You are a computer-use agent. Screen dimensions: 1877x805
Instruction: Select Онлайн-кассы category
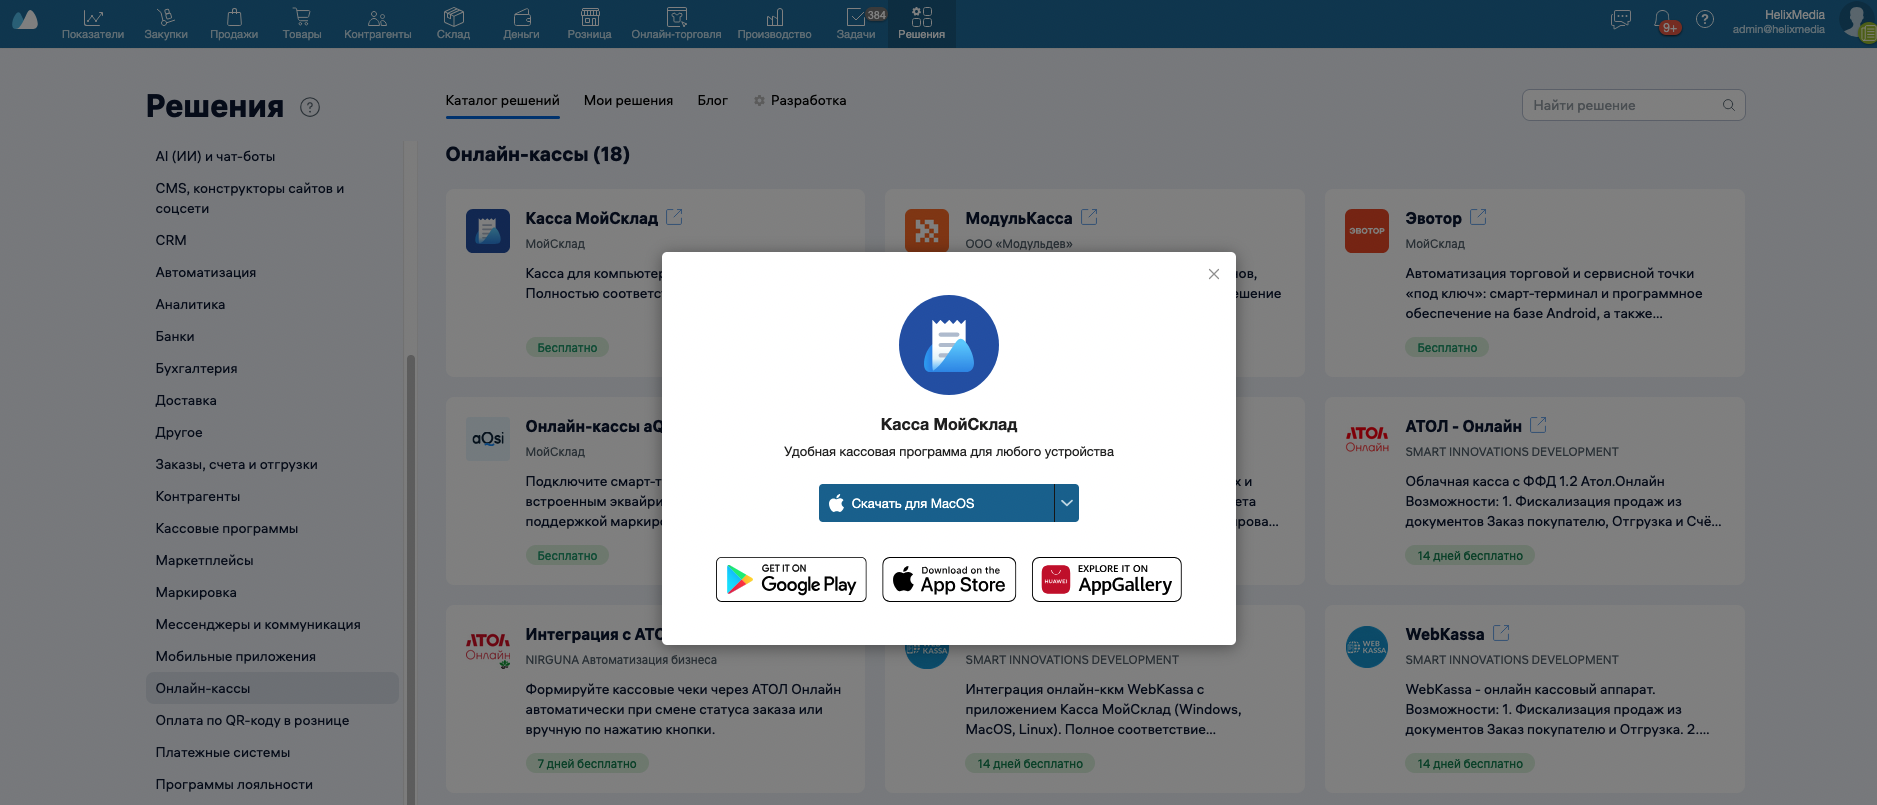point(272,688)
